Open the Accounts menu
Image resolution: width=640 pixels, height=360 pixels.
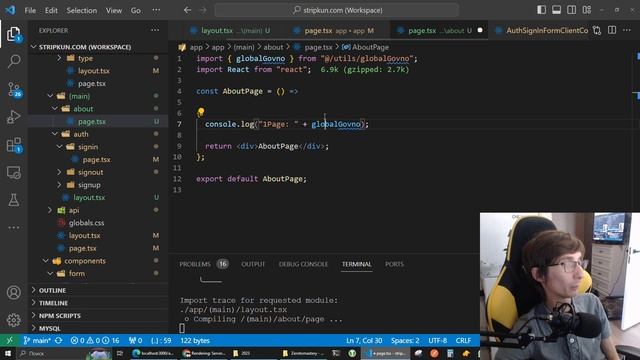click(13, 292)
